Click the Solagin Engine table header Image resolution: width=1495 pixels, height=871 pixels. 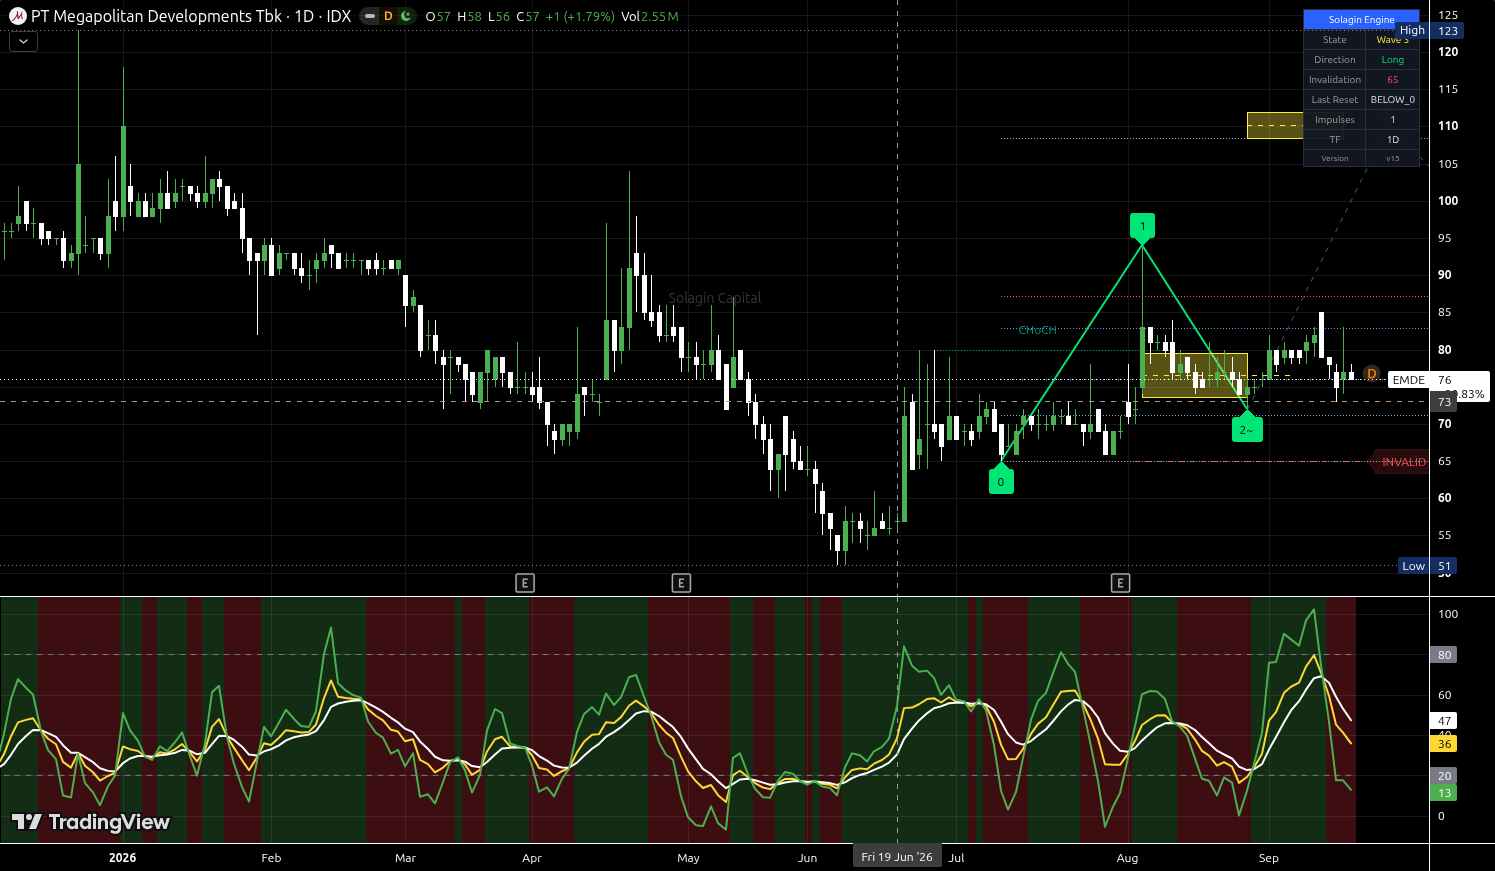click(x=1361, y=20)
